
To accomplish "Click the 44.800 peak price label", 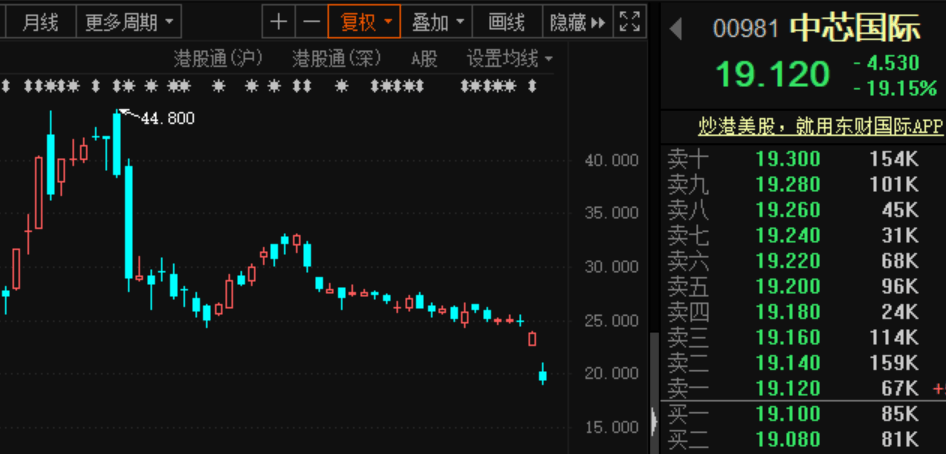I will (x=167, y=118).
